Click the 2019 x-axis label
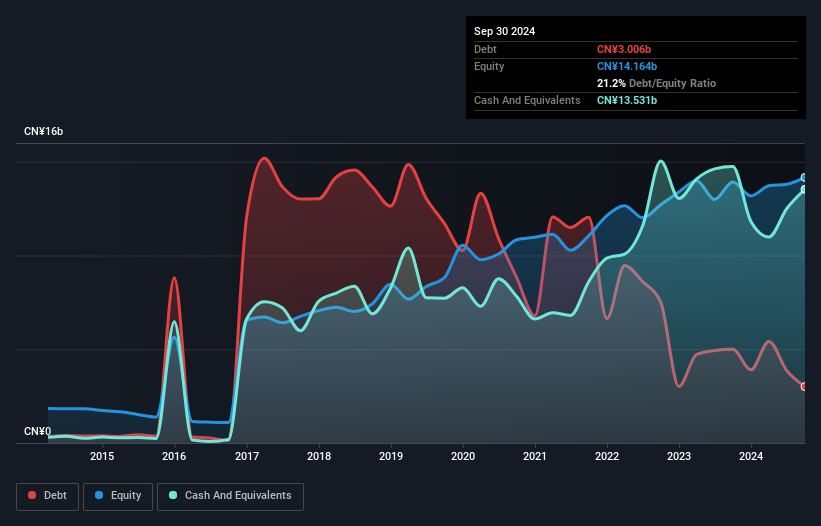Viewport: 821px width, 526px height. 391,456
